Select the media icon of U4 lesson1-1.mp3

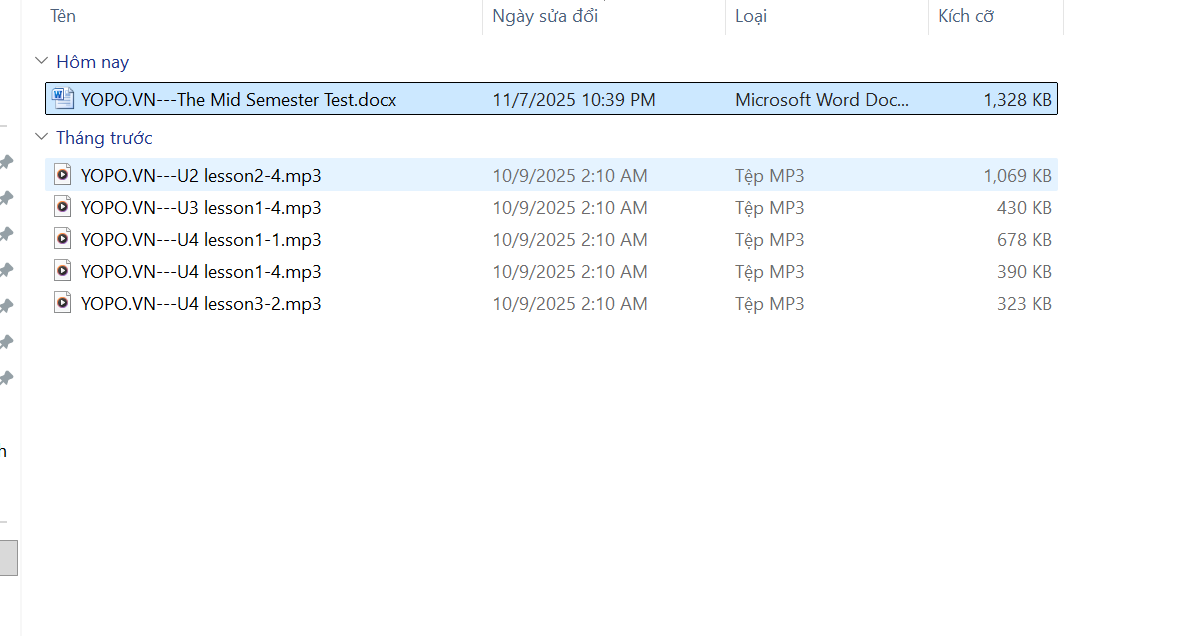[63, 239]
